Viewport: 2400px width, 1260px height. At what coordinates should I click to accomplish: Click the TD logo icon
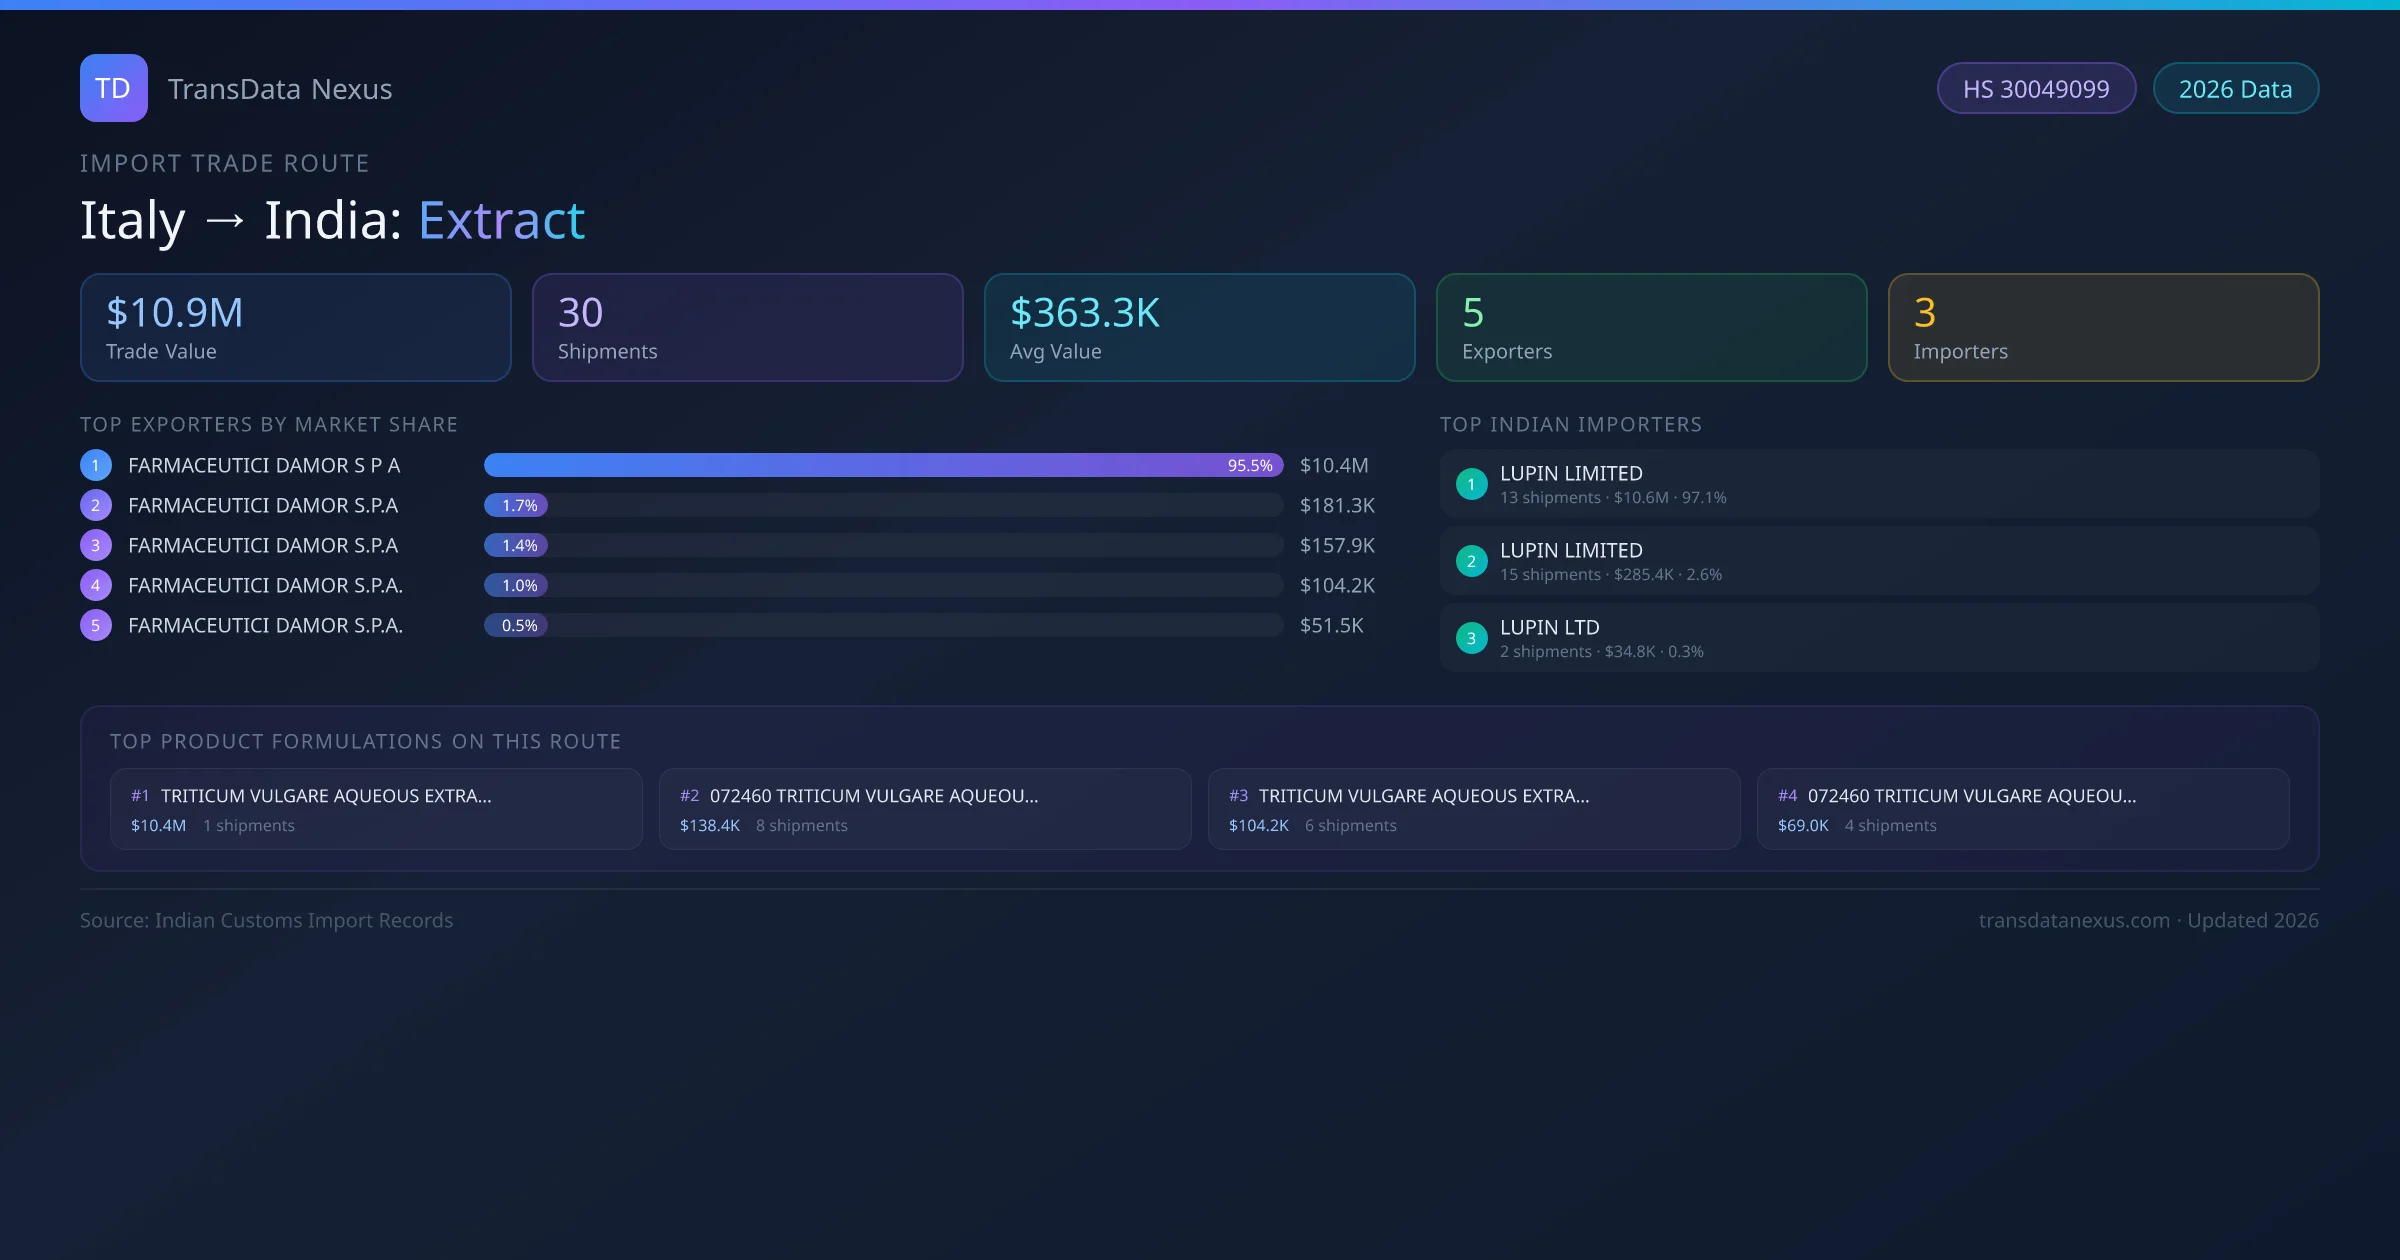click(x=113, y=88)
